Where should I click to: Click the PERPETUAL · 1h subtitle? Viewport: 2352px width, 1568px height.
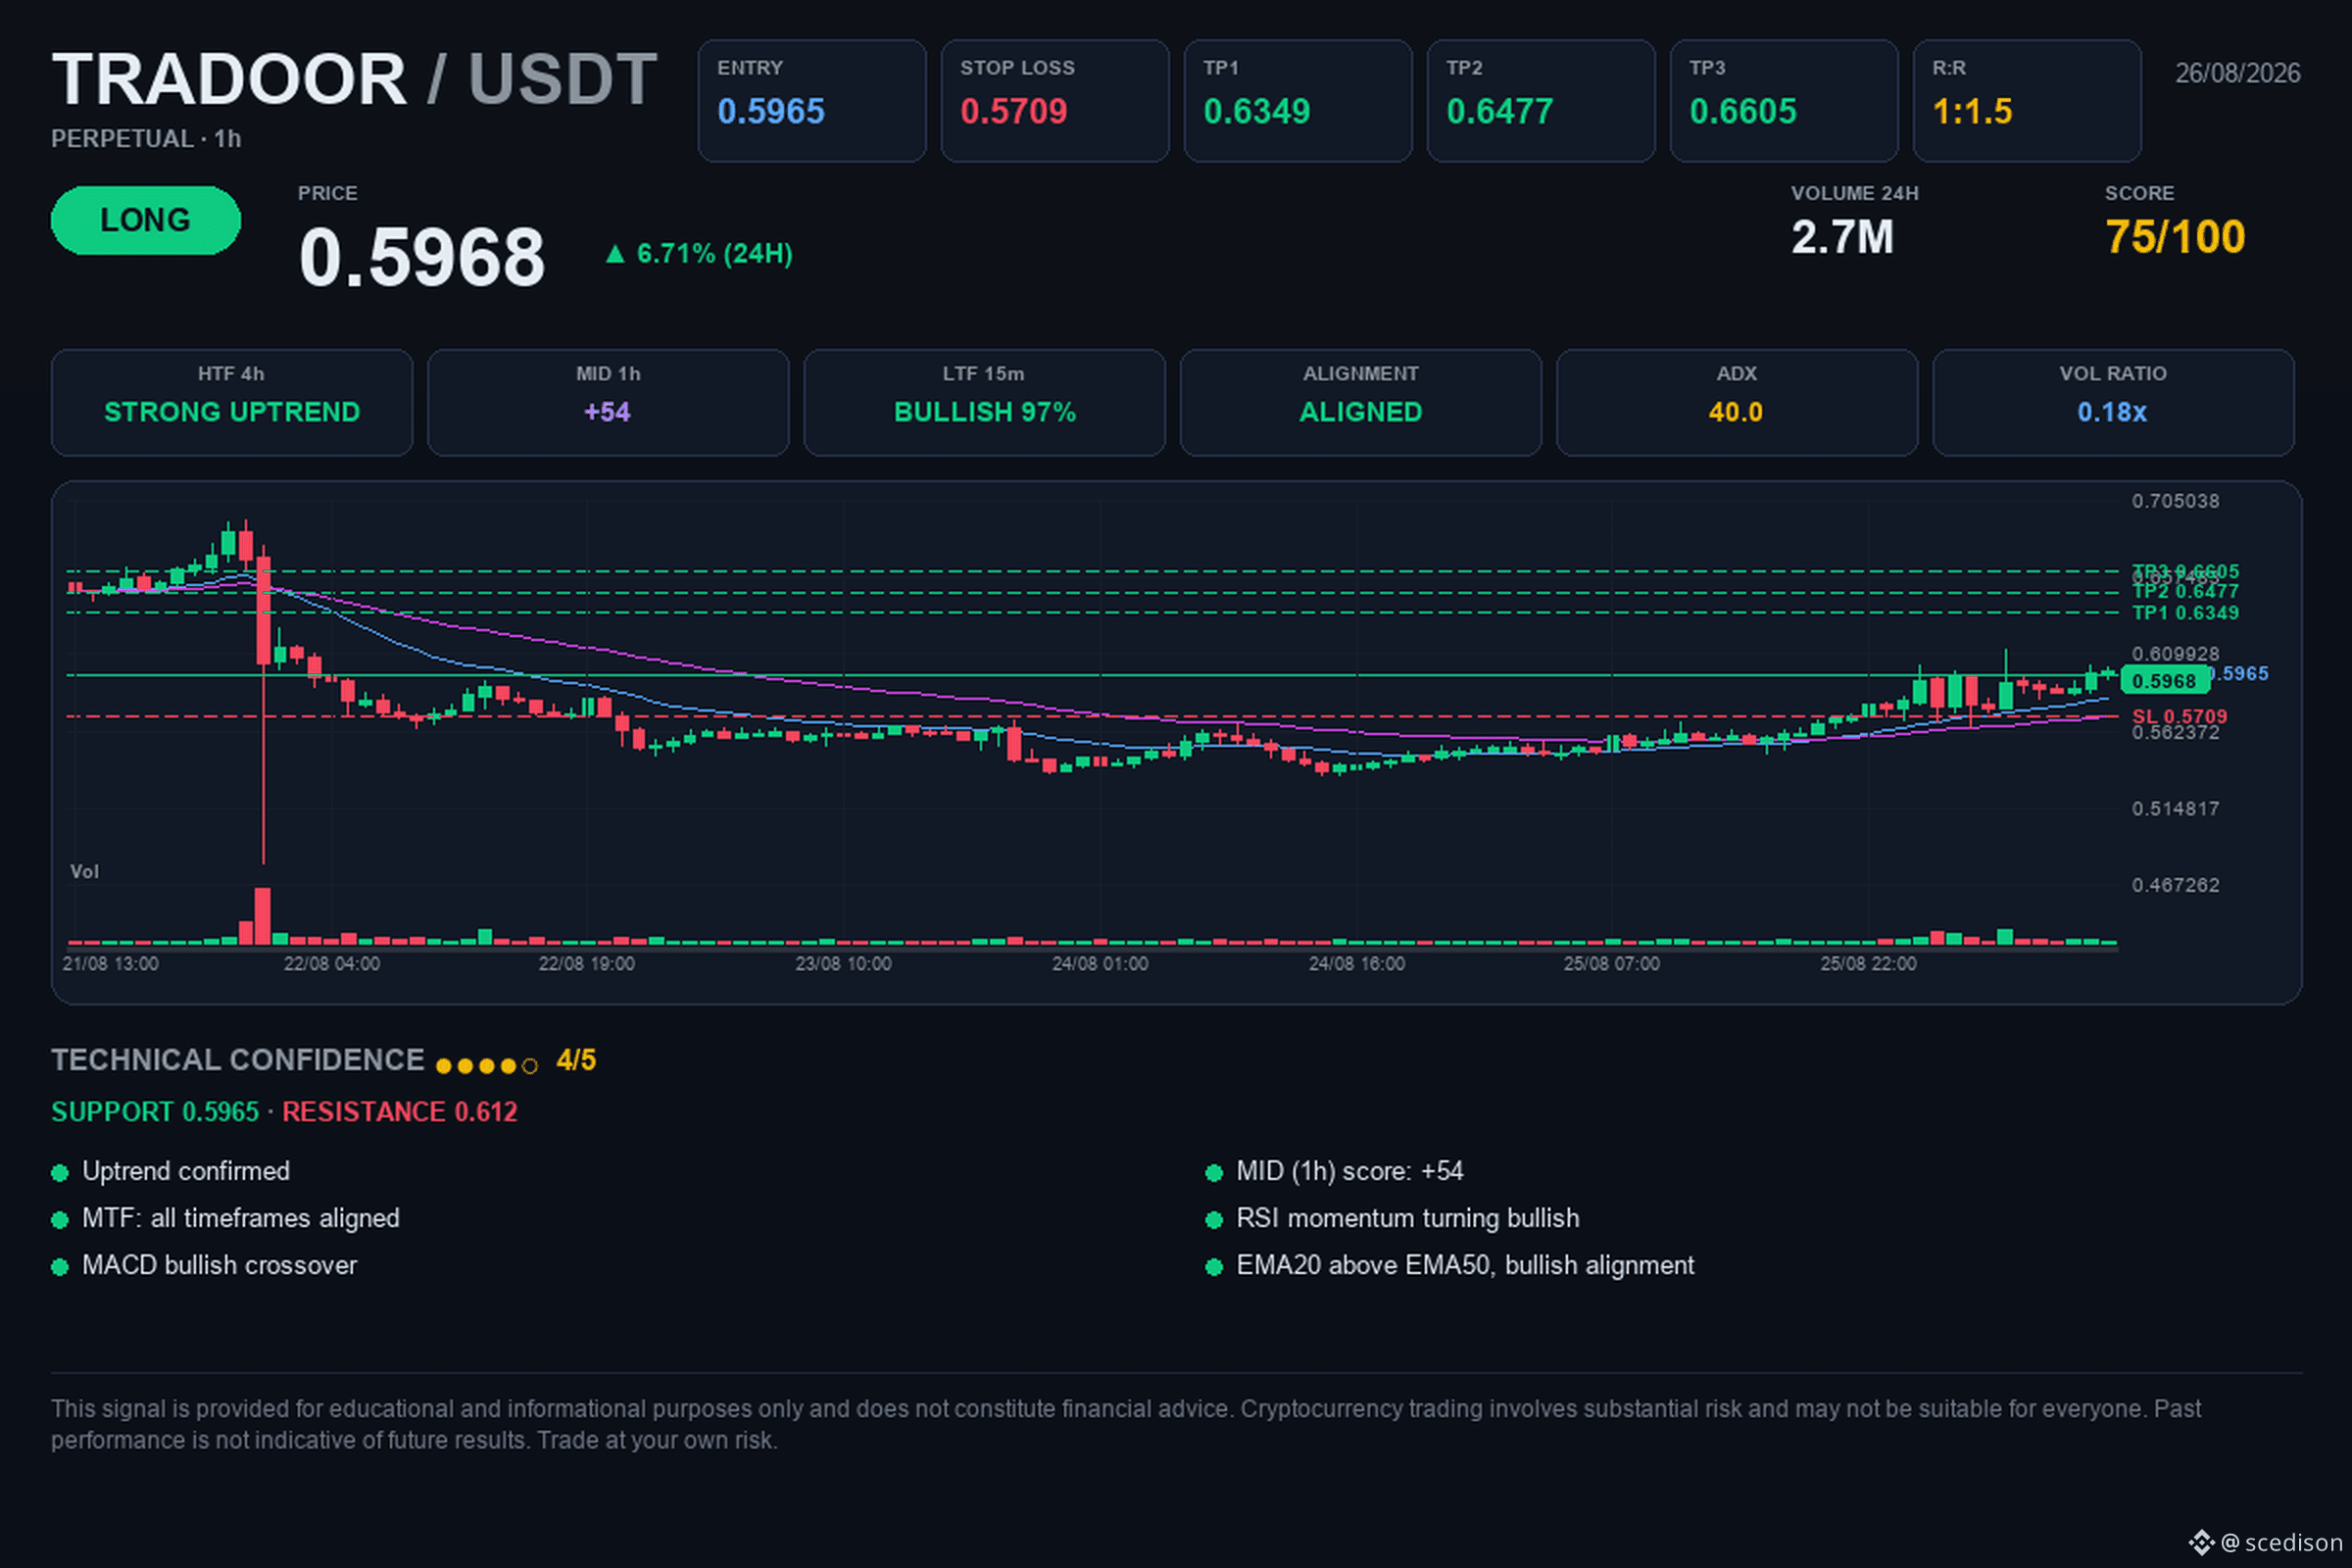pyautogui.click(x=146, y=139)
